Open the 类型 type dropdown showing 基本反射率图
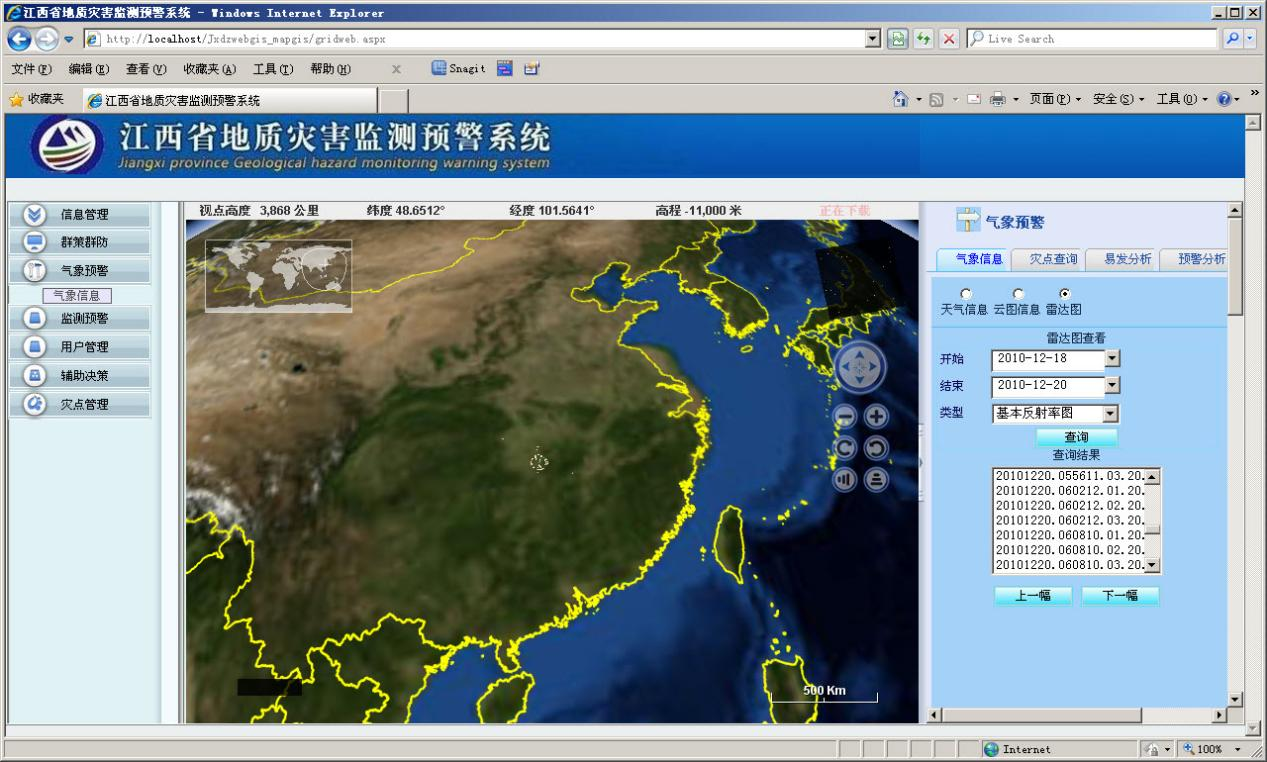This screenshot has height=762, width=1267. coord(1111,412)
